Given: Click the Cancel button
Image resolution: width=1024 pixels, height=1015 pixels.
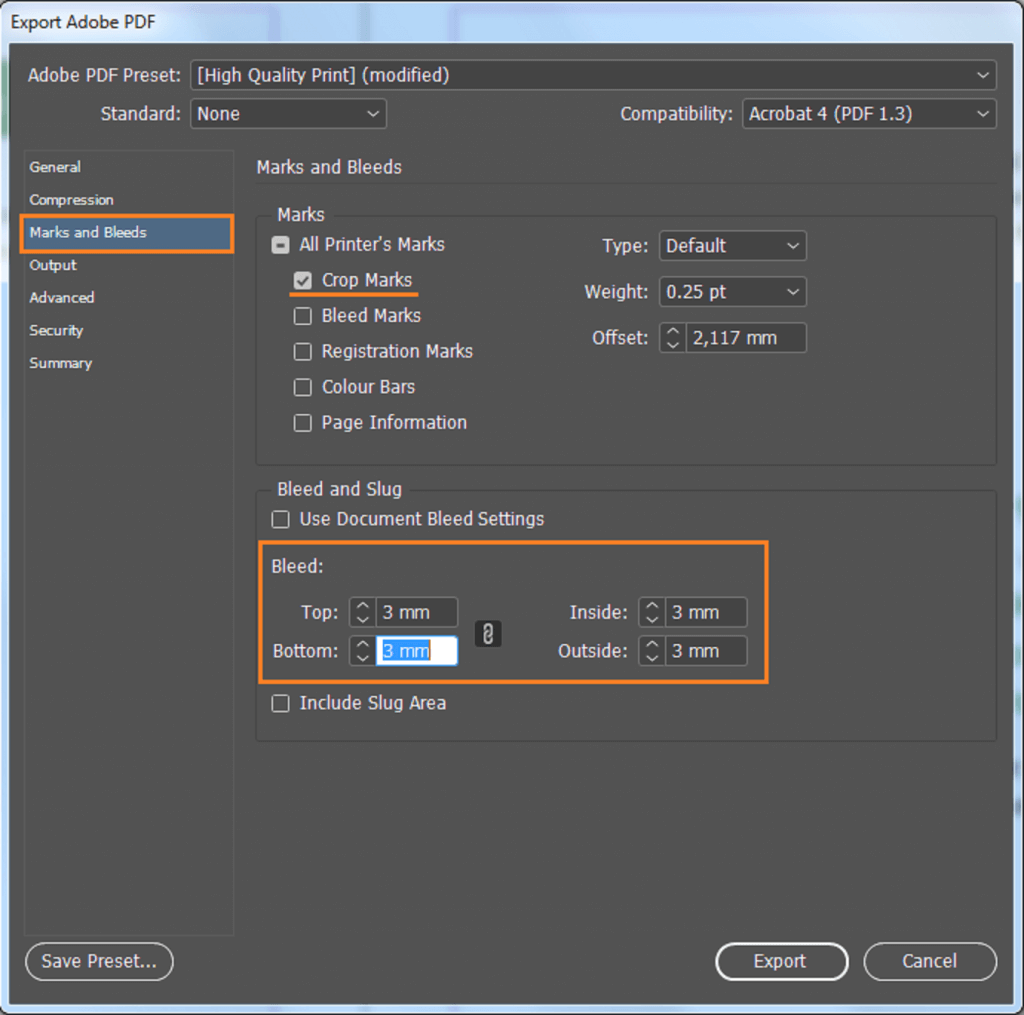Looking at the screenshot, I should coord(929,961).
